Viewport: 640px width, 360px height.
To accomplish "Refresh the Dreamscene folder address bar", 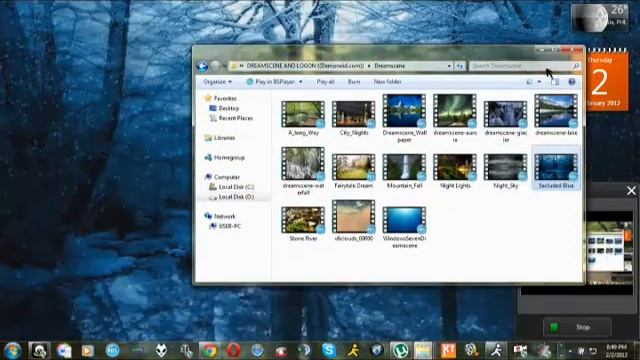I will 460,66.
